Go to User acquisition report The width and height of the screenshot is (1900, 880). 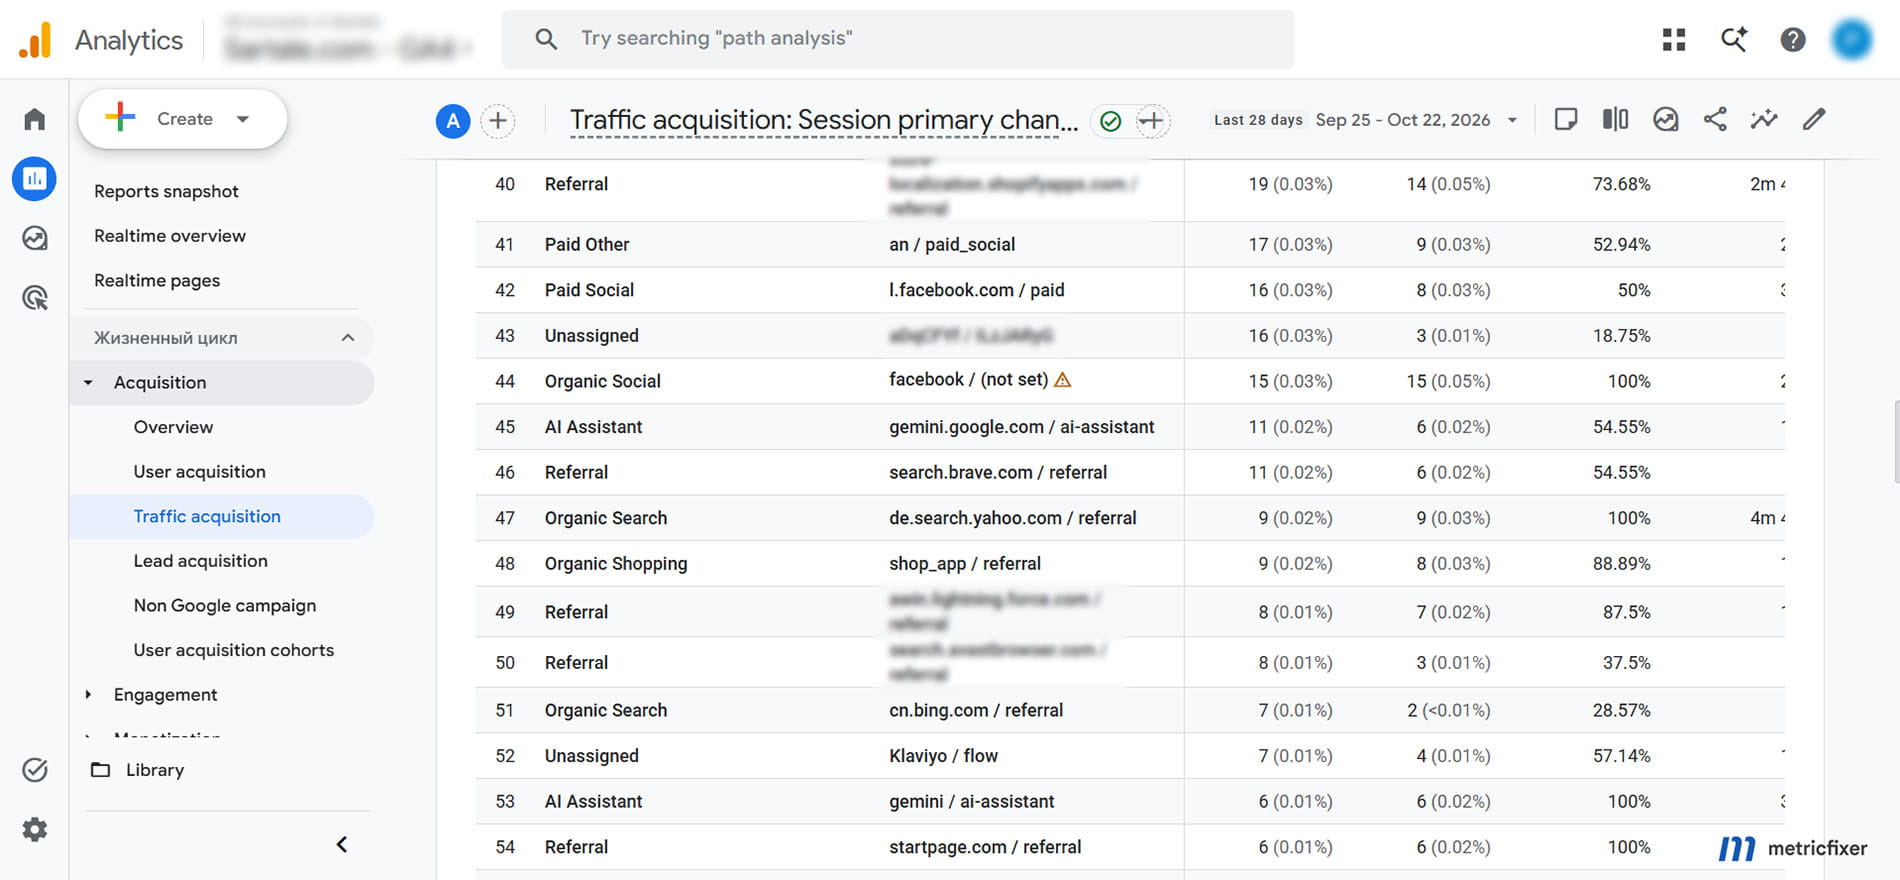click(200, 472)
